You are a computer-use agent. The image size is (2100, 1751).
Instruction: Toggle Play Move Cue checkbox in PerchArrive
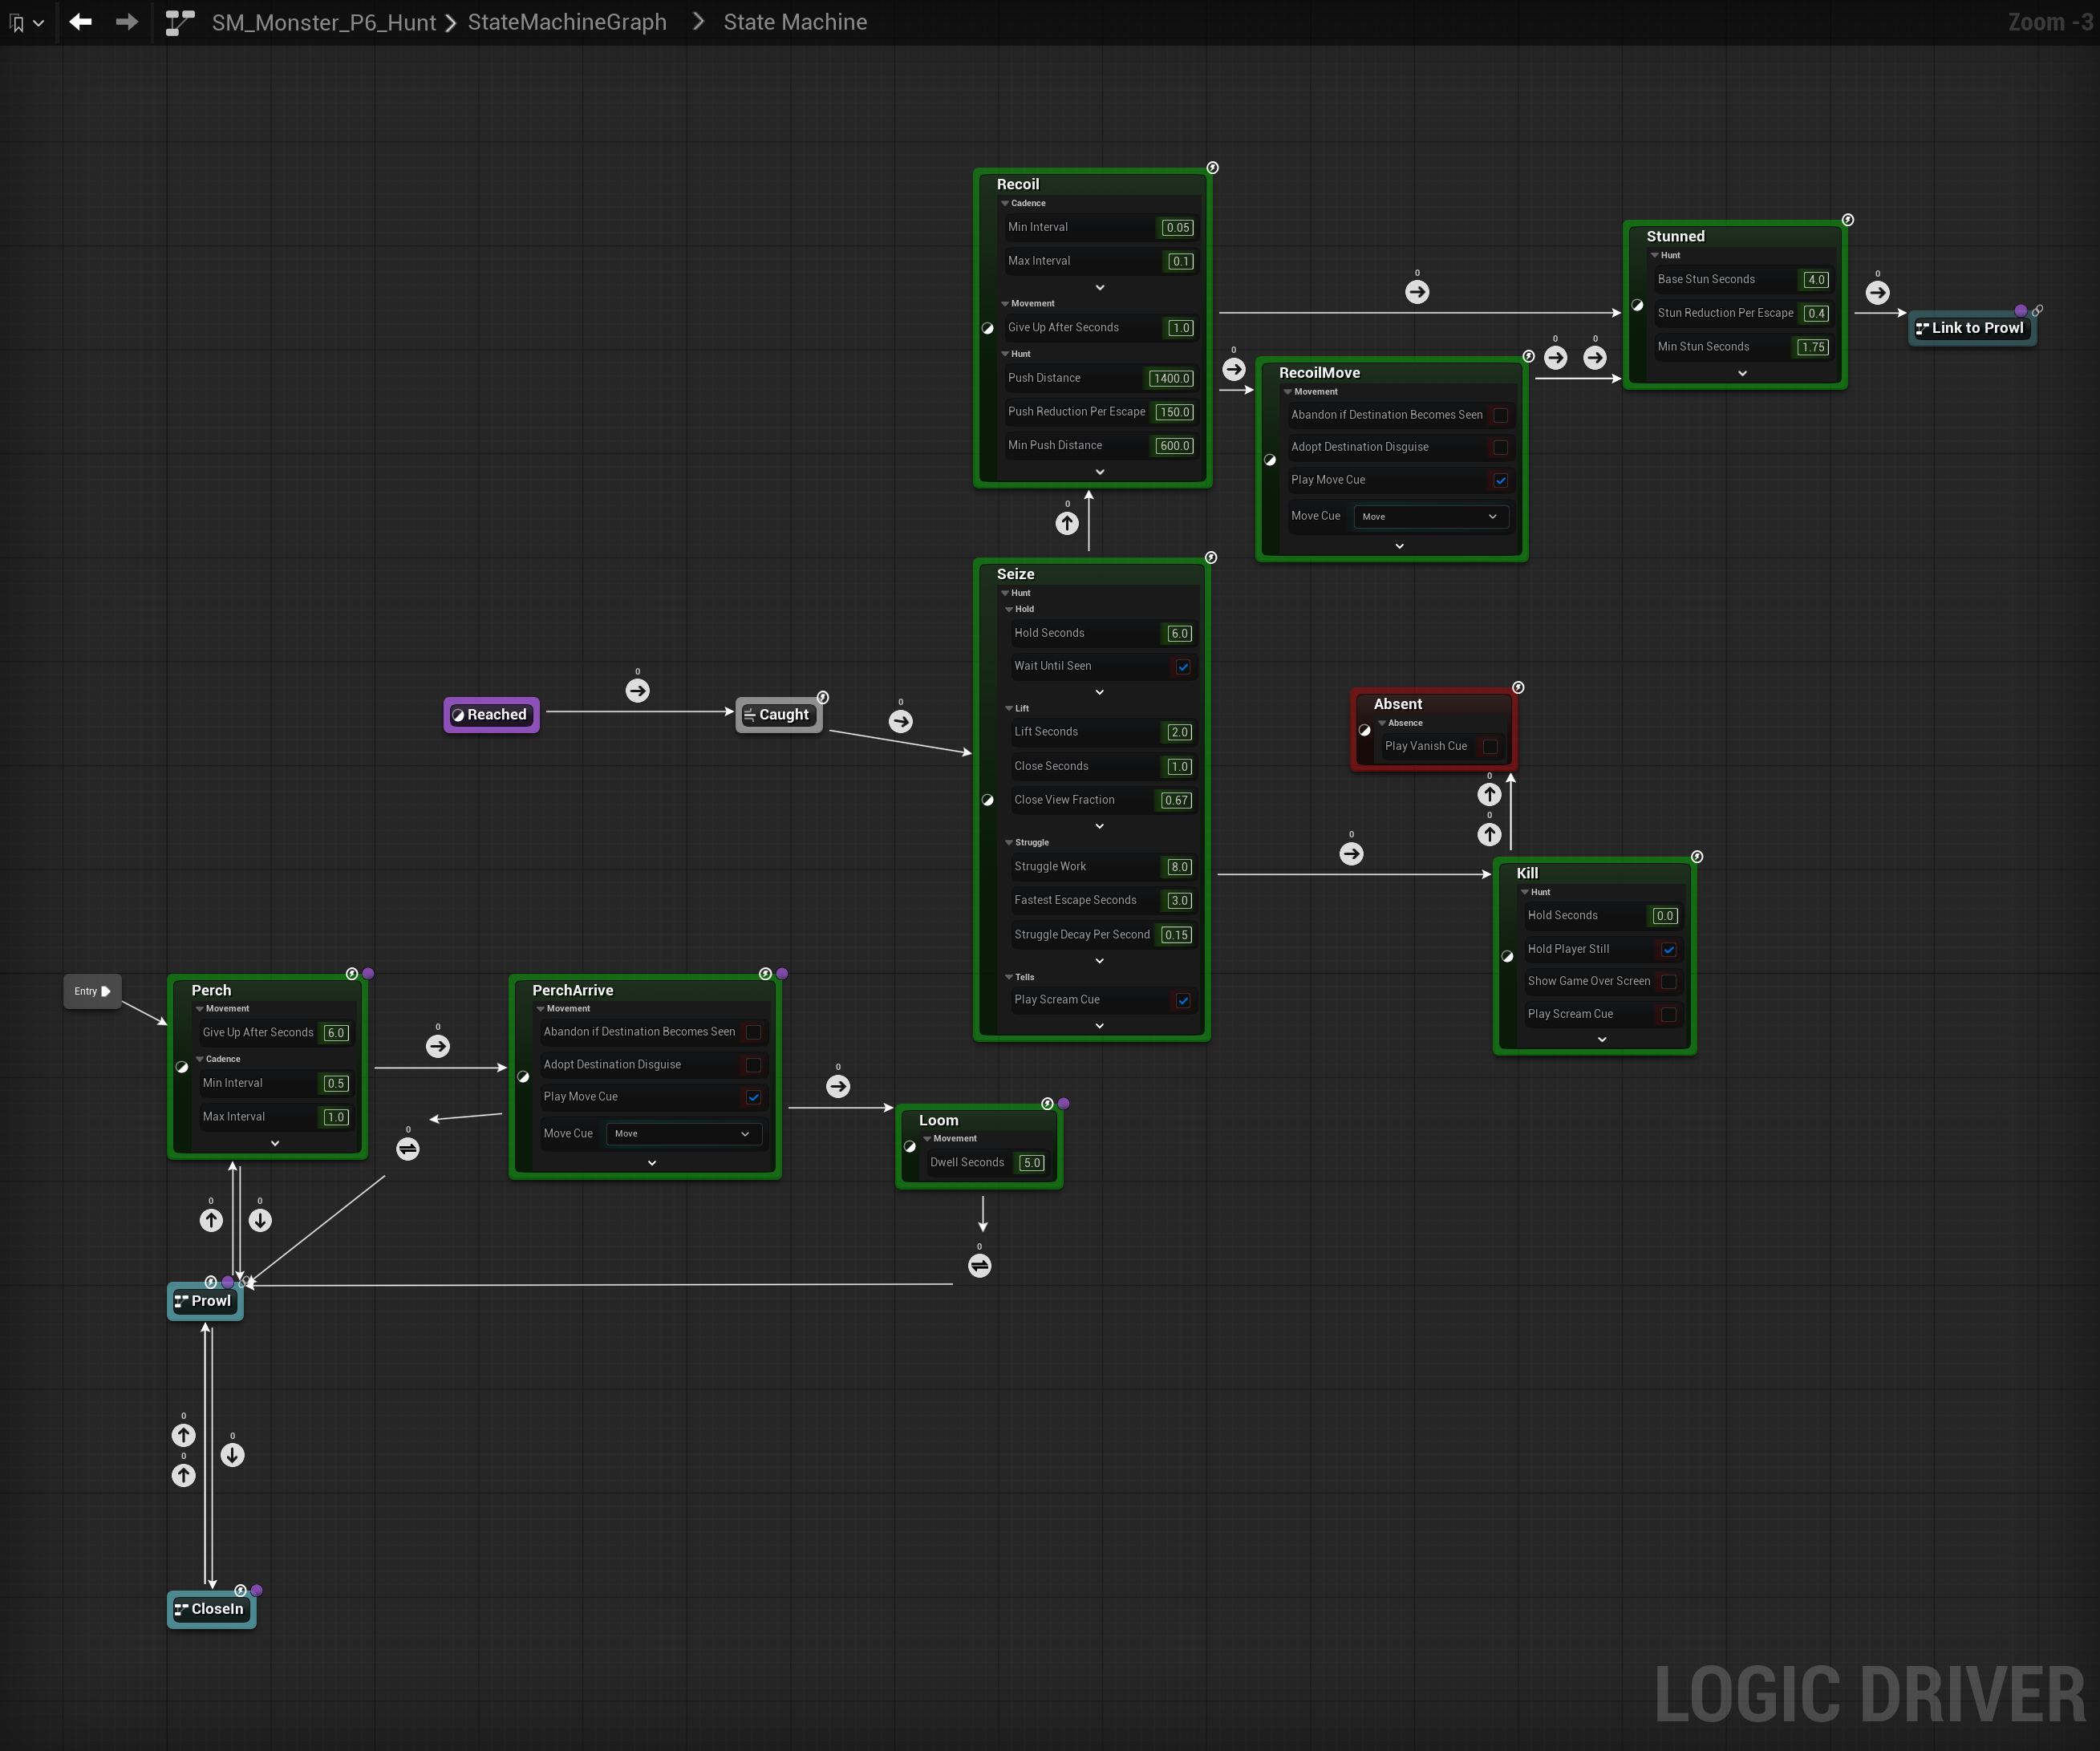pyautogui.click(x=754, y=1098)
